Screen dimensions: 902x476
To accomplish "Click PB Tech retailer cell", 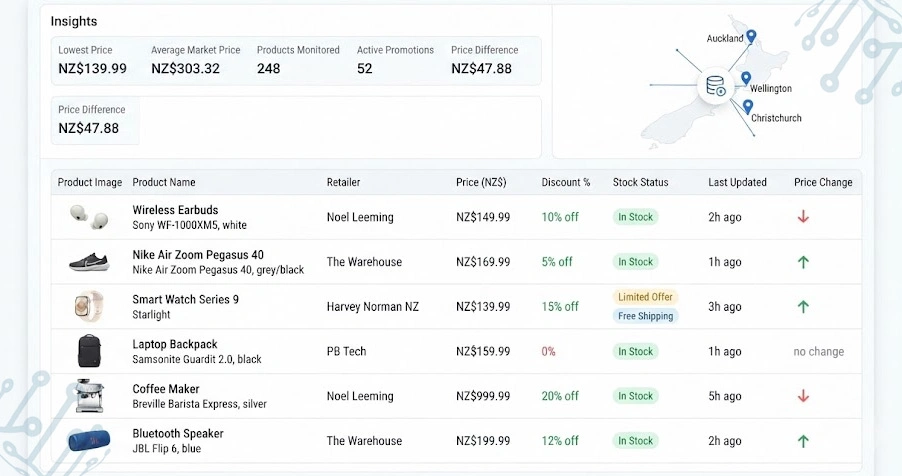I will [346, 351].
